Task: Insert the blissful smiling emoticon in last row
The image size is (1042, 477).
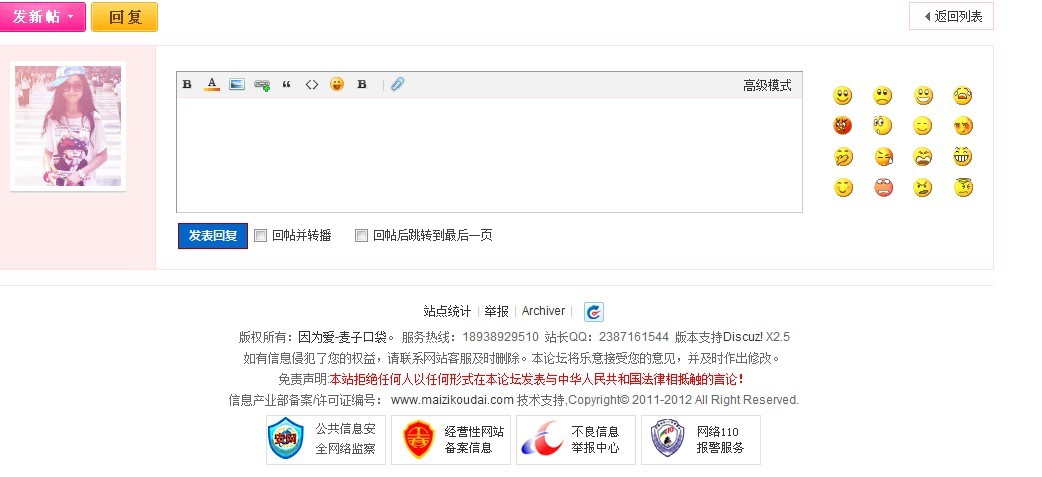Action: [843, 188]
